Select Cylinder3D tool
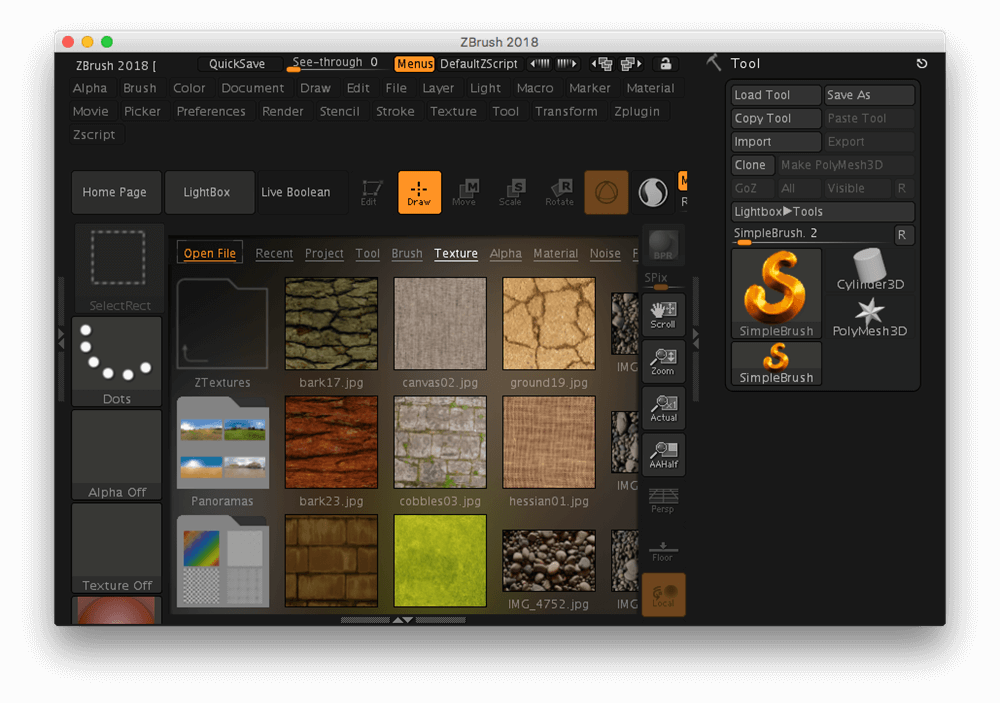1000x703 pixels. point(870,270)
